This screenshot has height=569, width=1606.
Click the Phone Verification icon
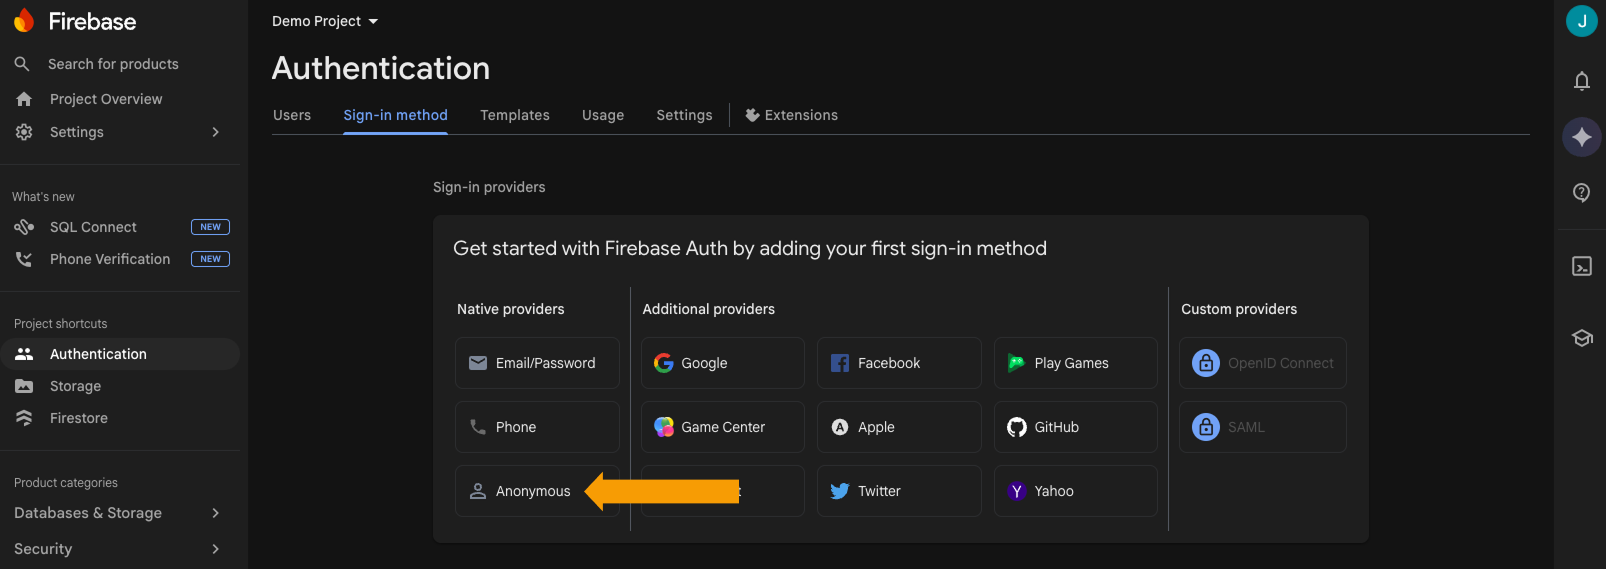(x=24, y=259)
